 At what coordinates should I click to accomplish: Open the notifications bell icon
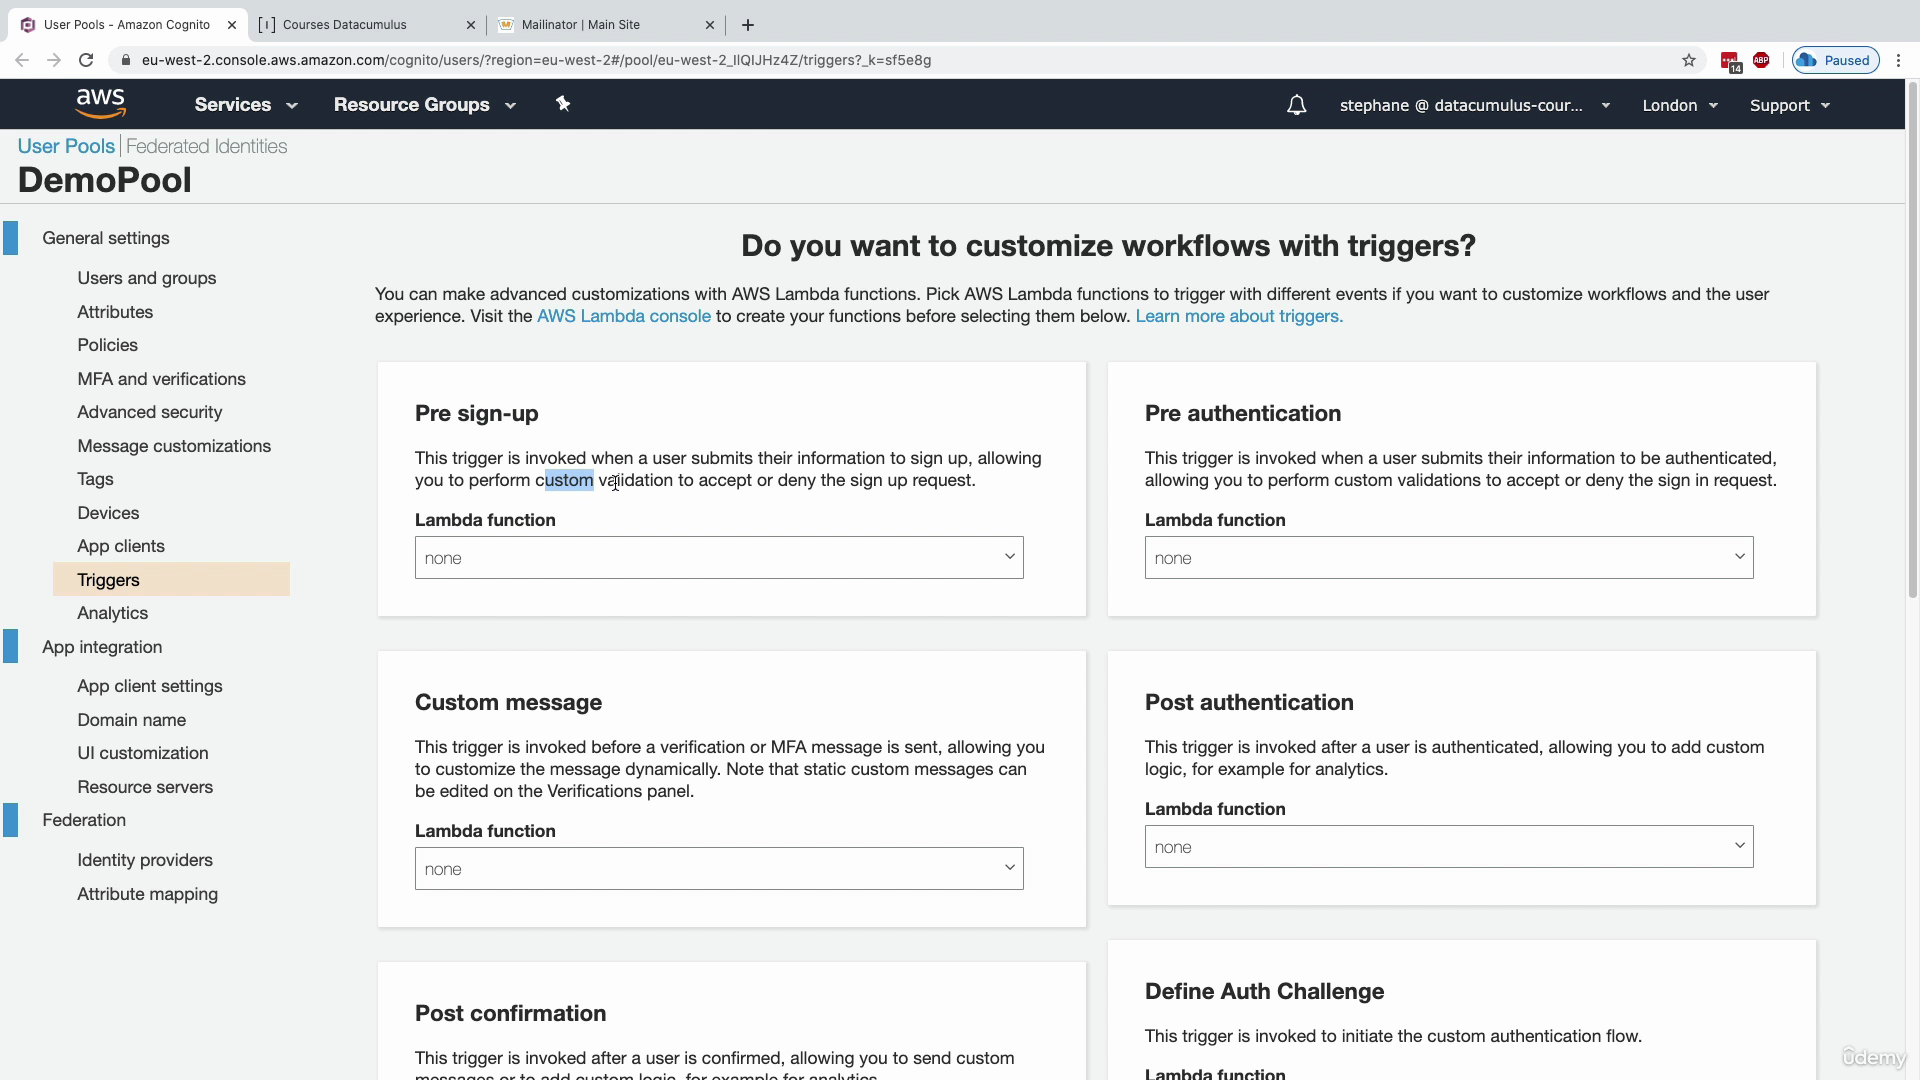pos(1296,105)
